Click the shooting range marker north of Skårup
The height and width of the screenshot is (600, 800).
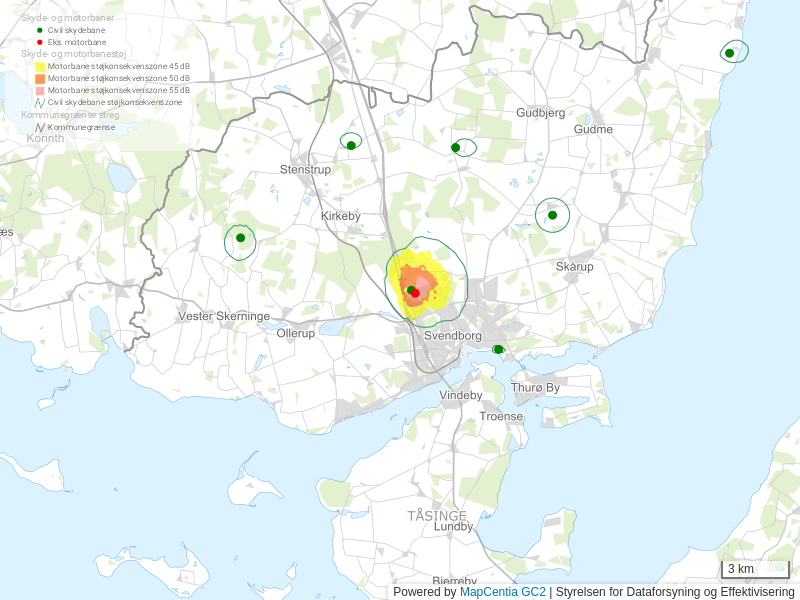coord(552,215)
